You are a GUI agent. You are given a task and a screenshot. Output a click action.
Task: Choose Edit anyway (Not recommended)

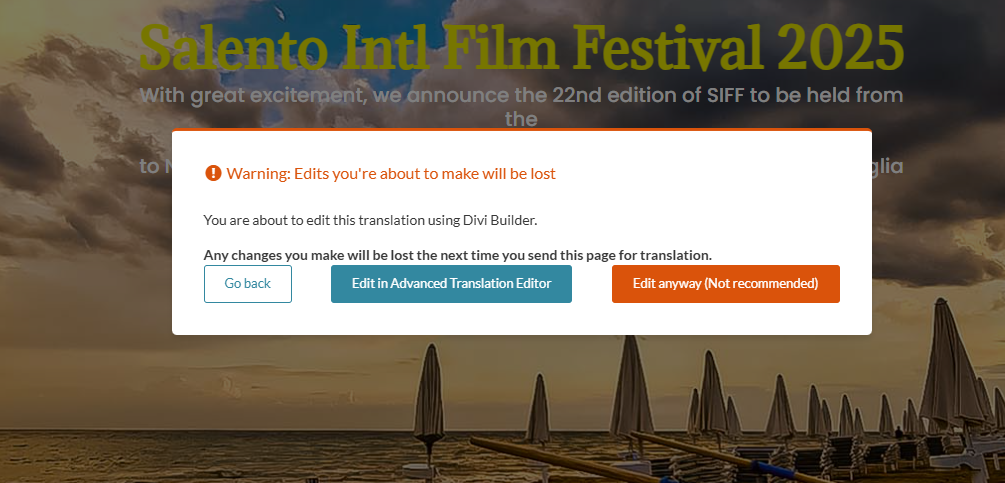pyautogui.click(x=725, y=284)
